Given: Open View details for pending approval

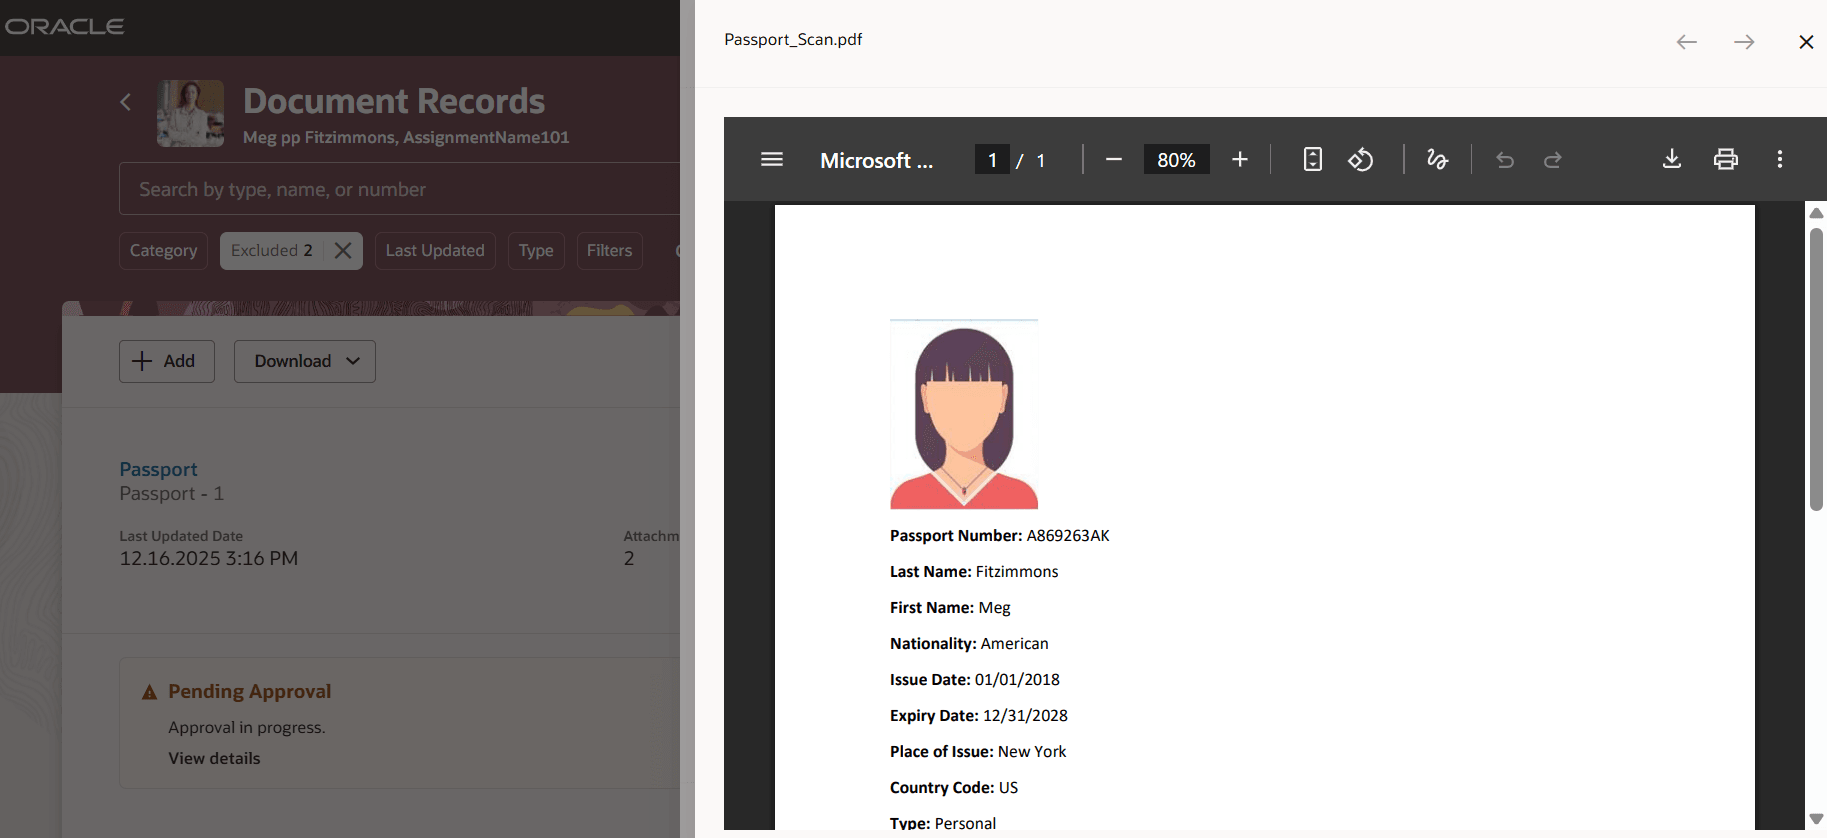Looking at the screenshot, I should click(214, 758).
